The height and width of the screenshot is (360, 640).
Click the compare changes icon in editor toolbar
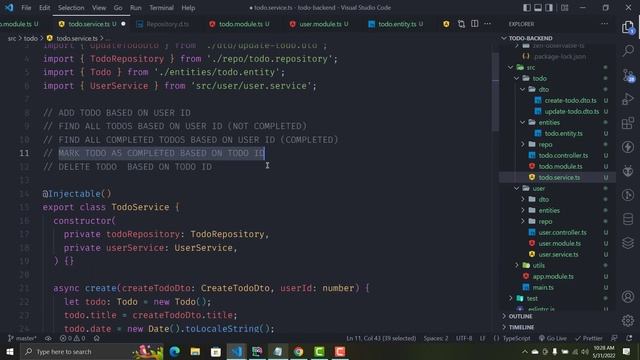point(461,24)
